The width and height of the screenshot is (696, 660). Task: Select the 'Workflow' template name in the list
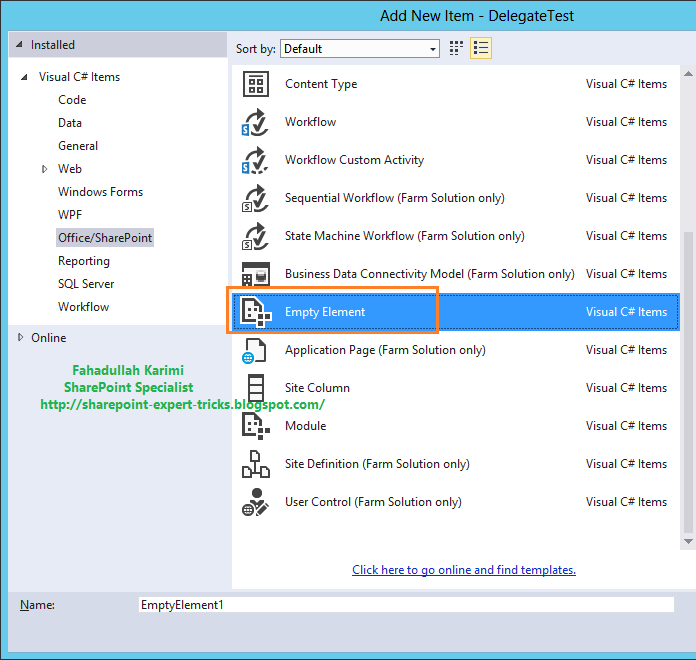coord(310,122)
